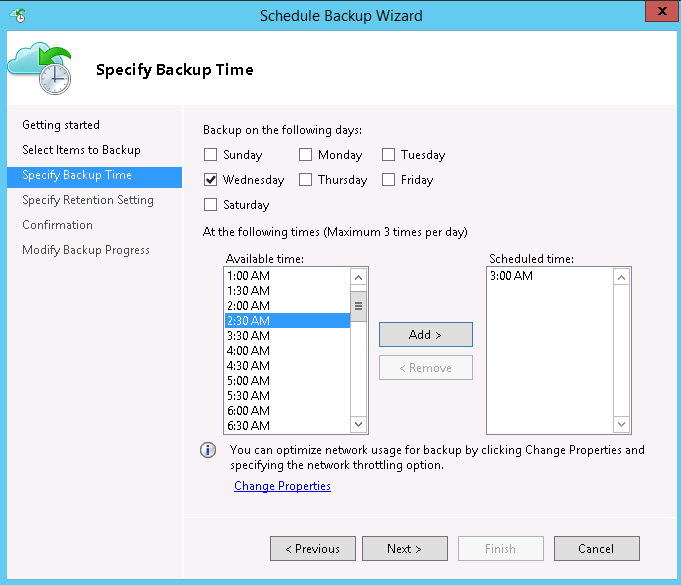Click up arrow of Scheduled time scrollbar

click(621, 277)
